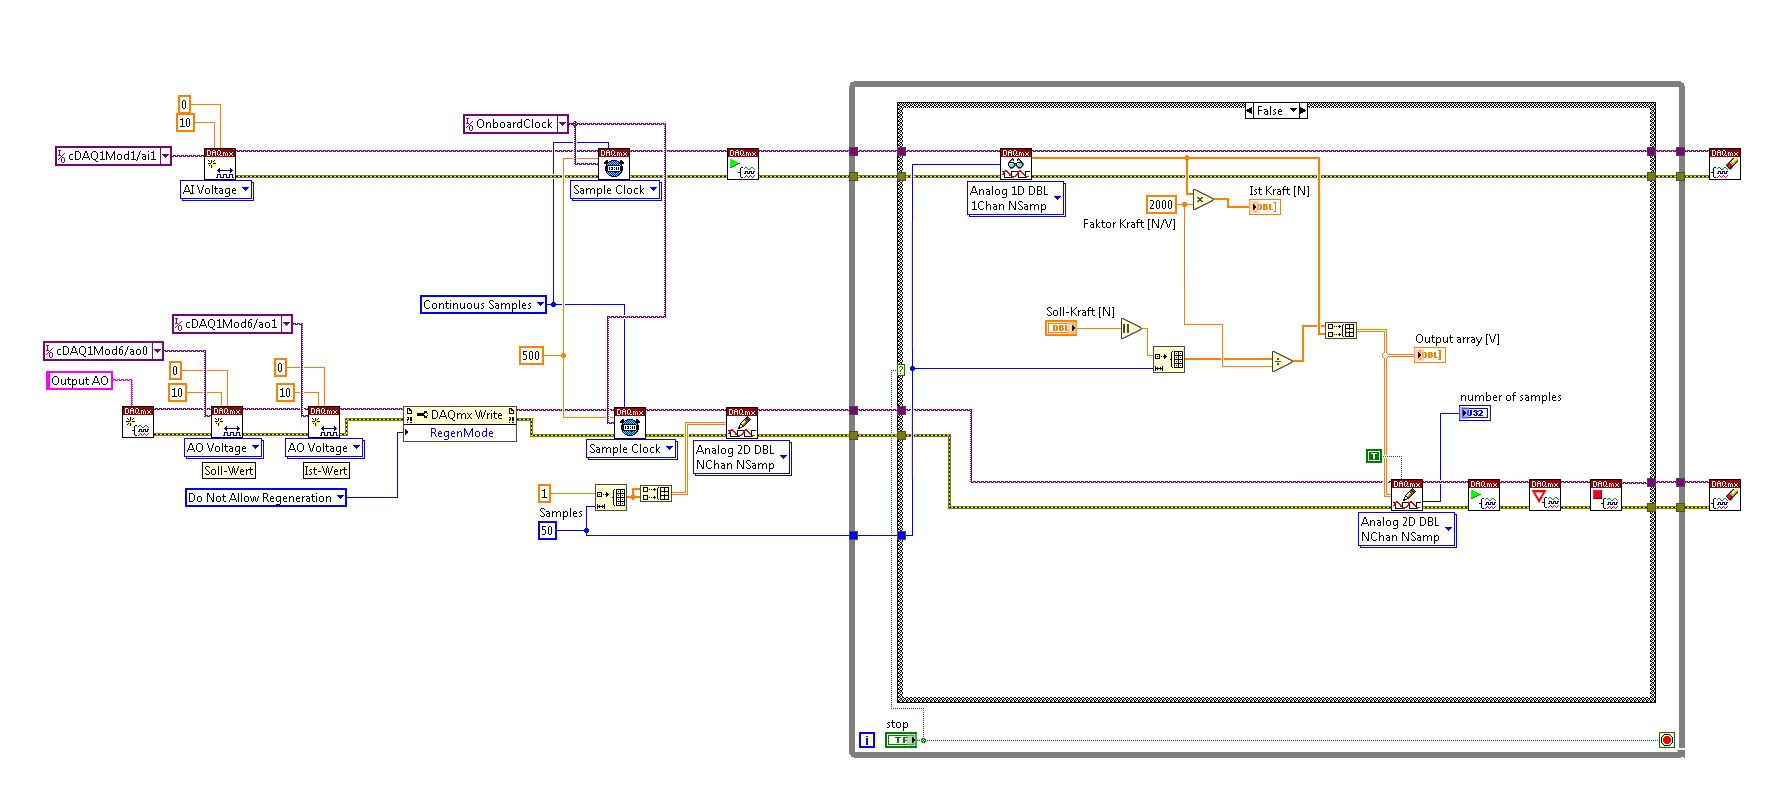Image resolution: width=1776 pixels, height=793 pixels.
Task: Open the Do Not Allow Regeneration enum
Action: click(340, 498)
